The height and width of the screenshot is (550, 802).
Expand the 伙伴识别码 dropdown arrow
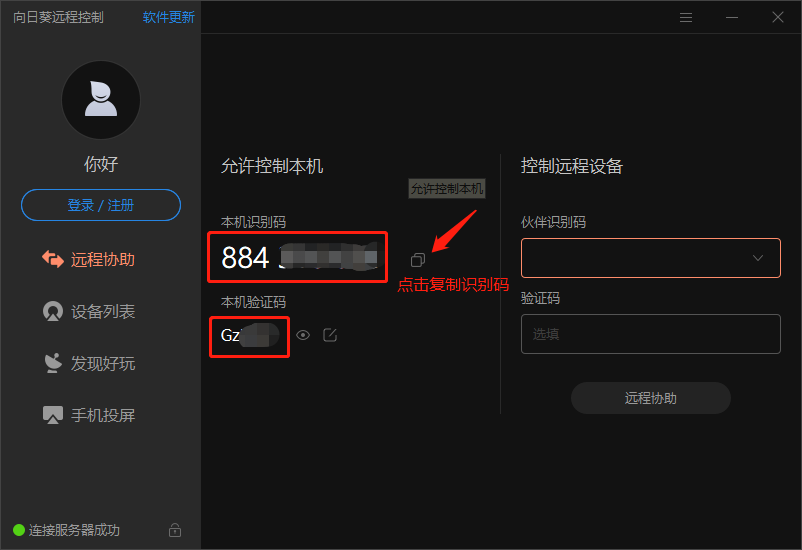click(758, 258)
